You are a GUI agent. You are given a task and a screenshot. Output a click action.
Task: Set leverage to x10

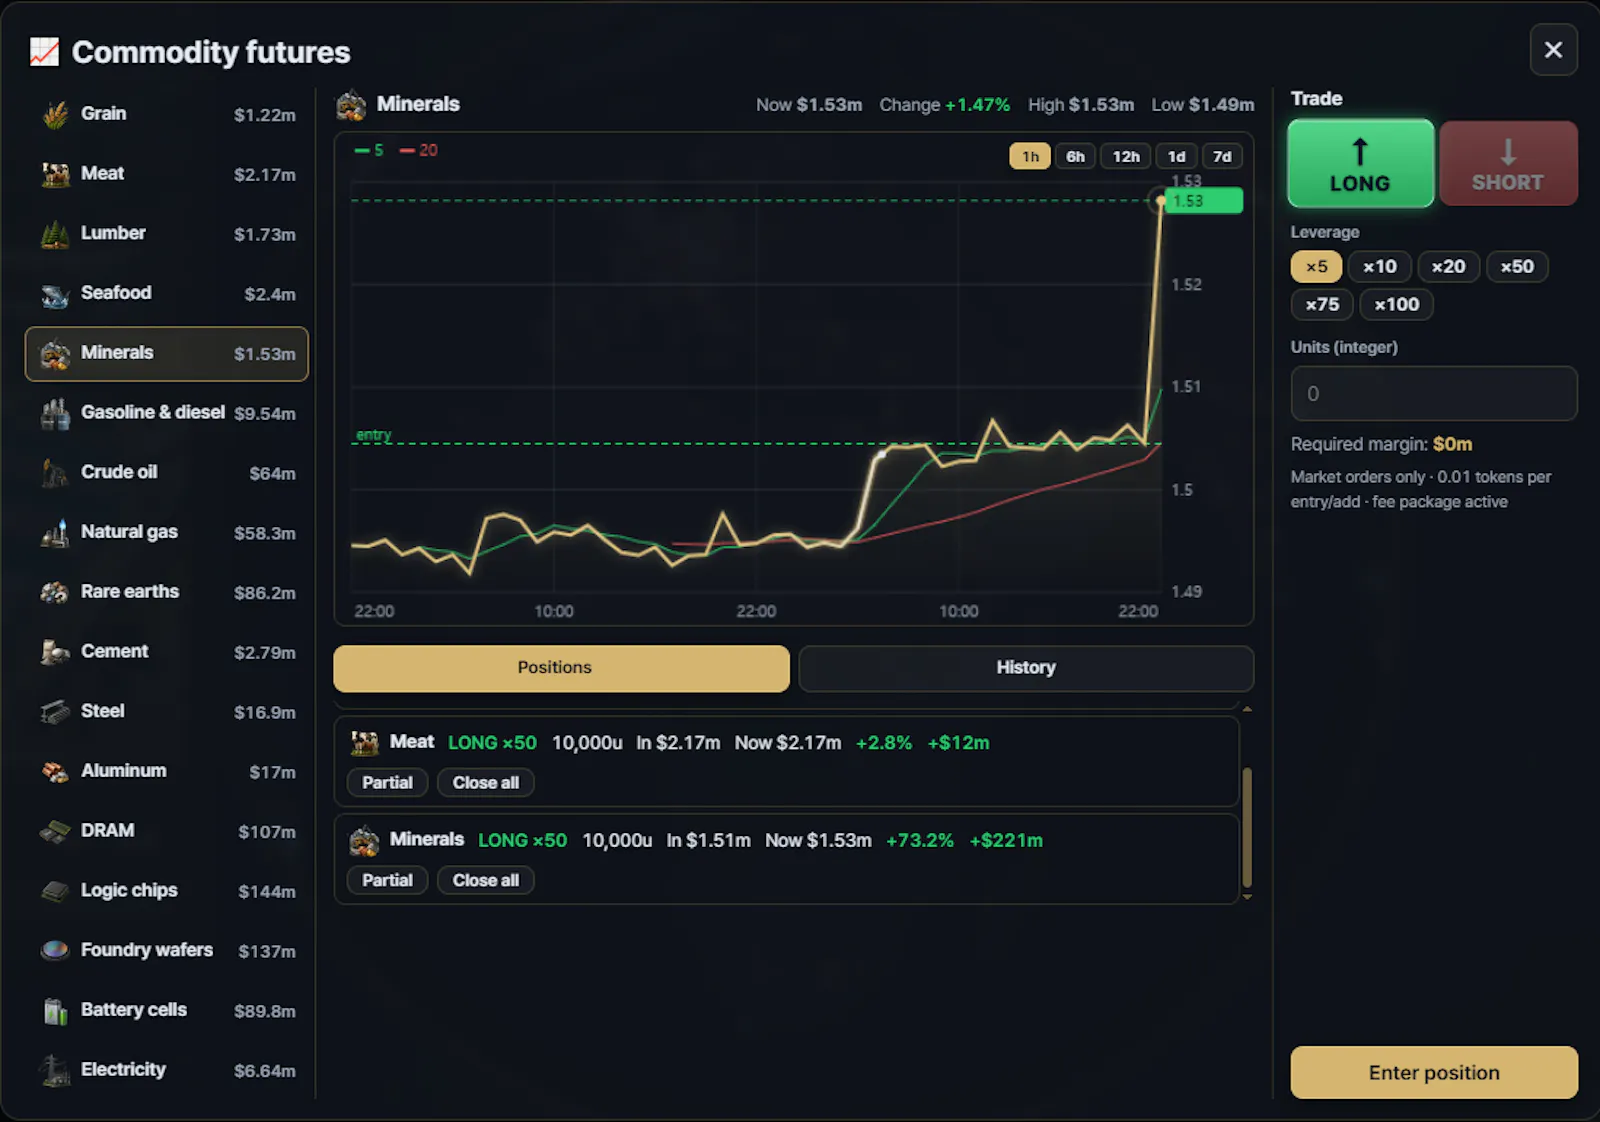[x=1380, y=267]
